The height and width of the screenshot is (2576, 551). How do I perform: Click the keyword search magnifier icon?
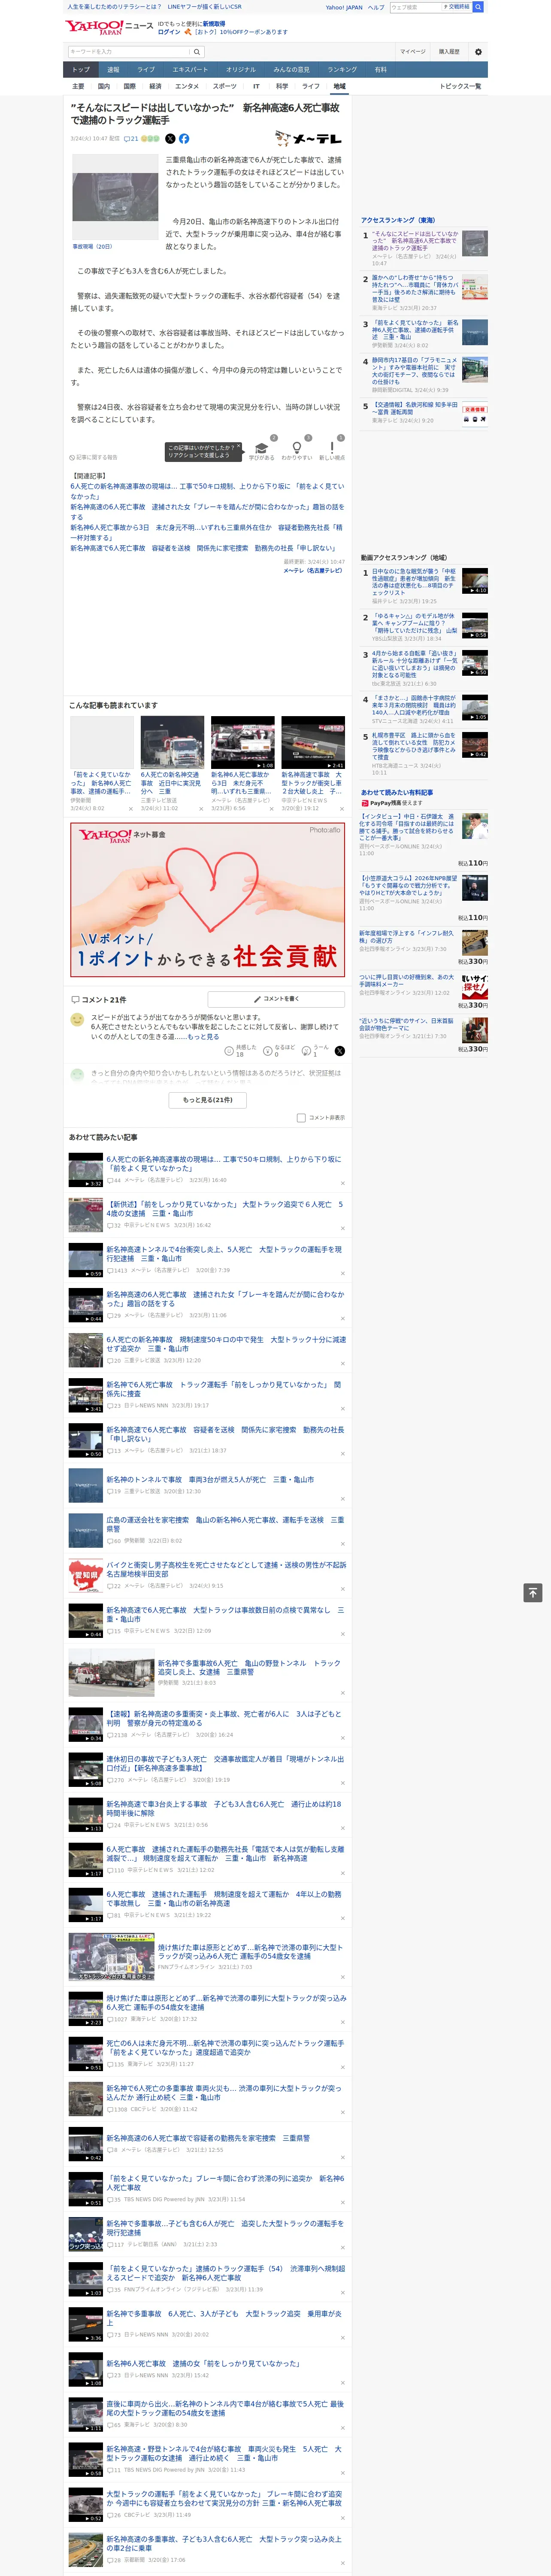click(x=197, y=52)
